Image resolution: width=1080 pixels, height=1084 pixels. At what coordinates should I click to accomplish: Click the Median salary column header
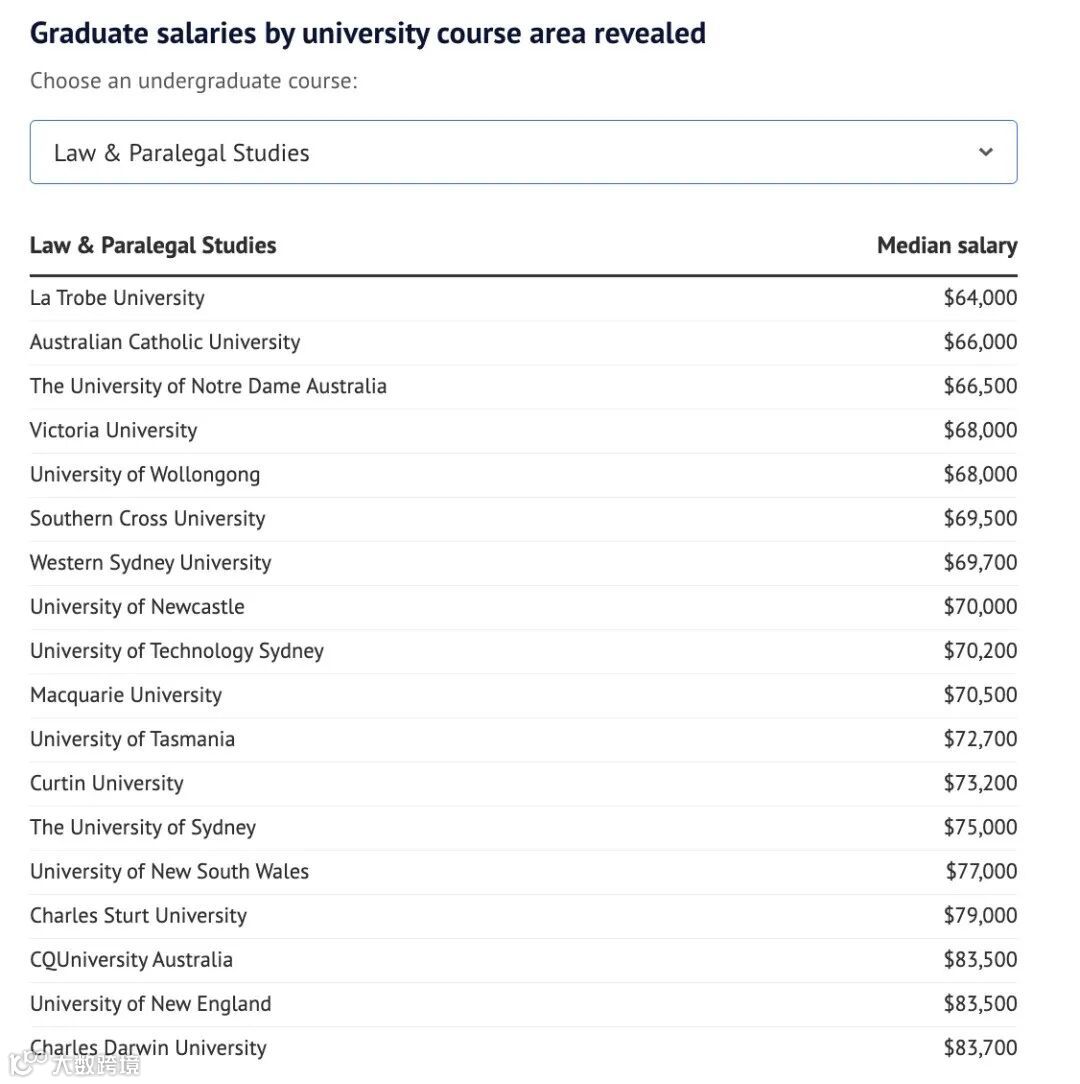point(946,246)
